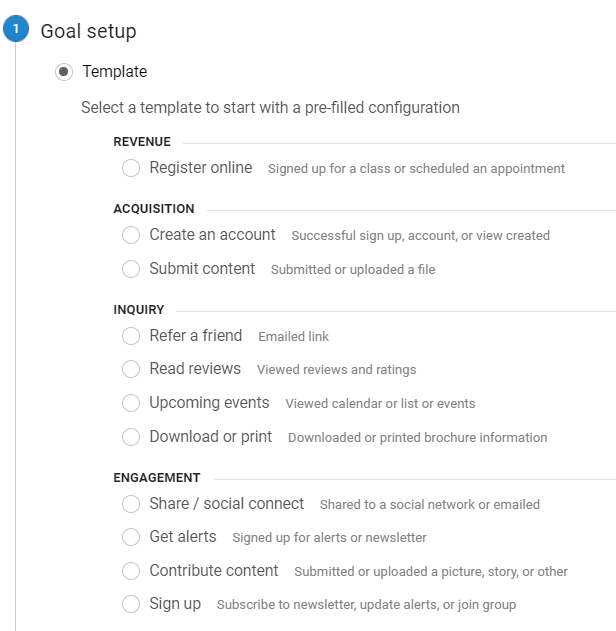Select the Contribute content option
The height and width of the screenshot is (631, 616).
131,571
